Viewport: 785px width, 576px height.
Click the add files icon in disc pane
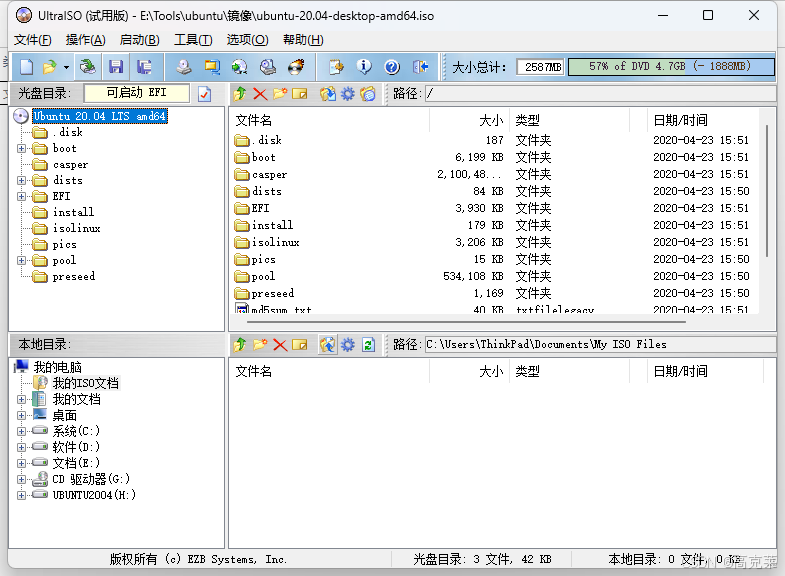(x=328, y=94)
